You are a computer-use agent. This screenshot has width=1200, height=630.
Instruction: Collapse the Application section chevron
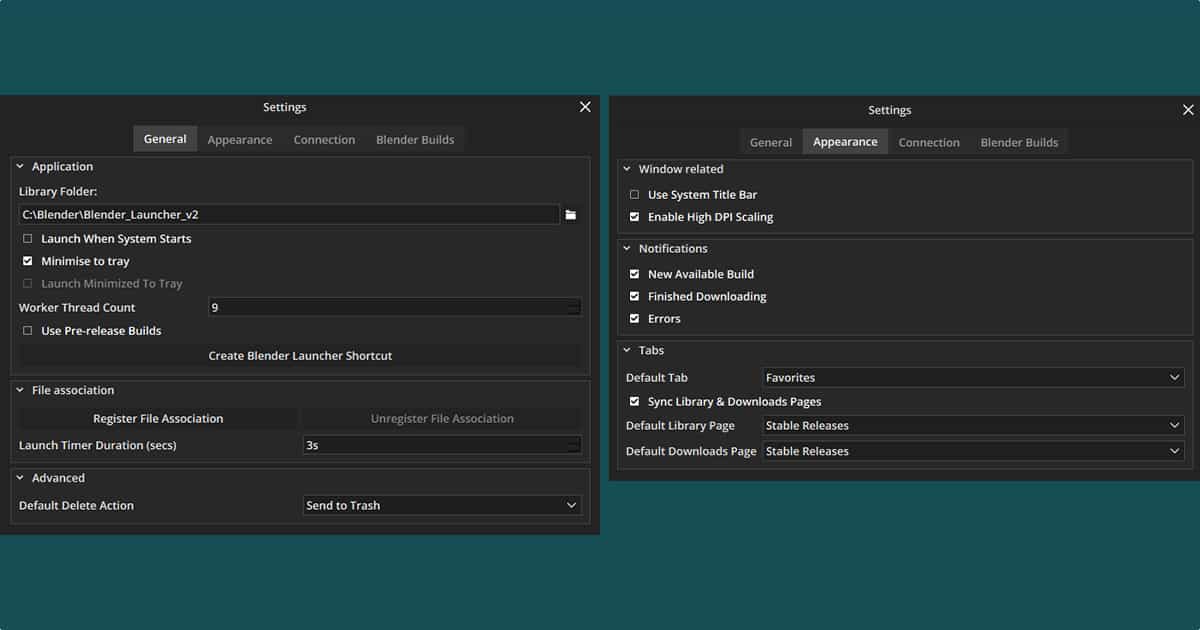(x=20, y=167)
